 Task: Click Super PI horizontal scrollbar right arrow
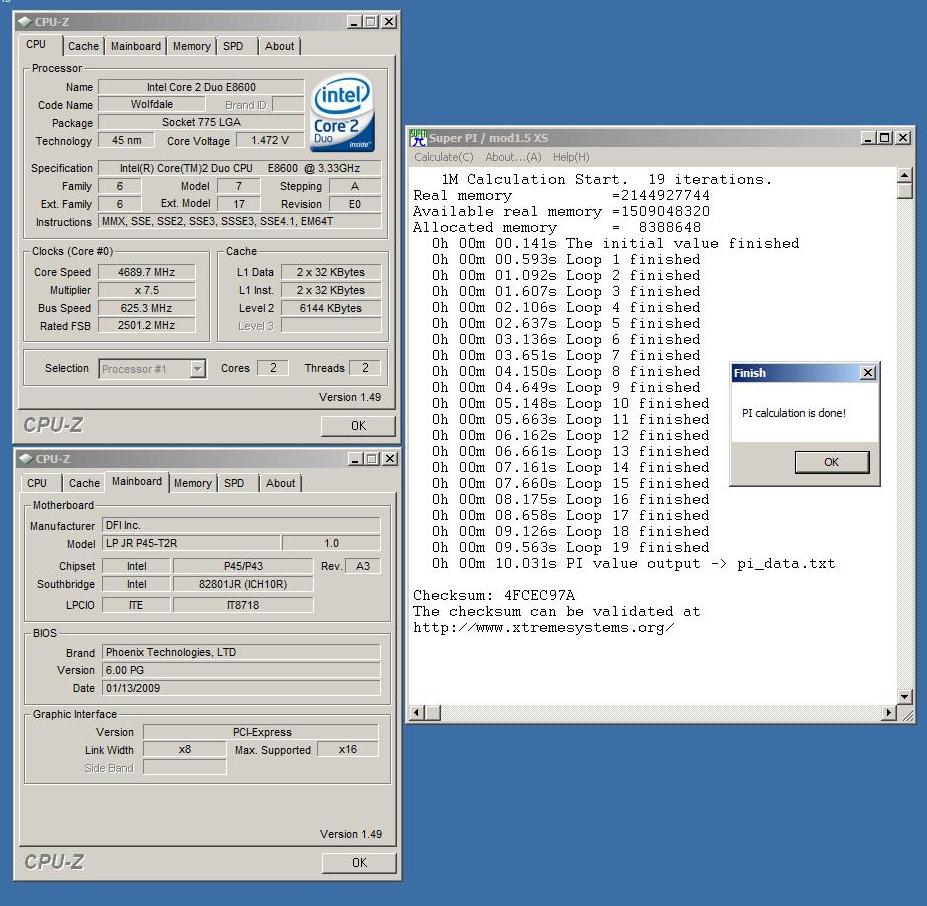(889, 713)
